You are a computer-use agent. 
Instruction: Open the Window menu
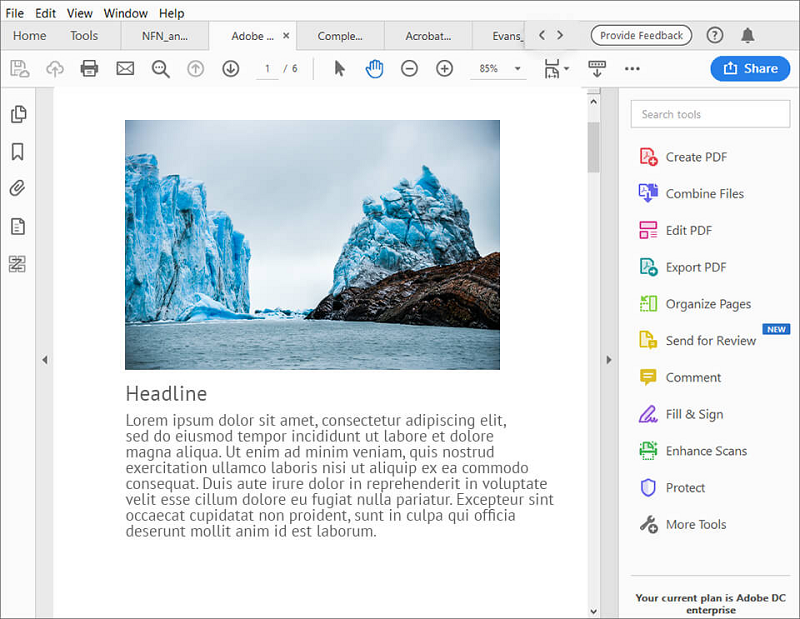125,13
